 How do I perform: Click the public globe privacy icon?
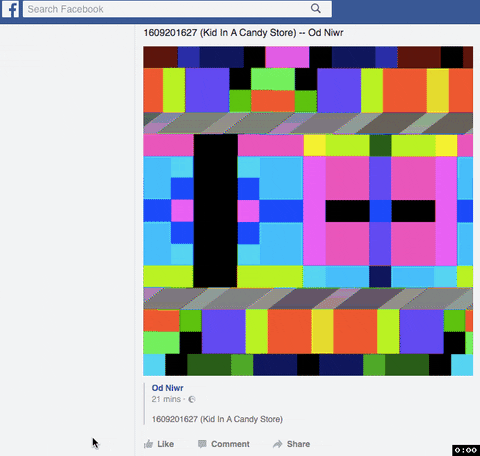tap(192, 399)
